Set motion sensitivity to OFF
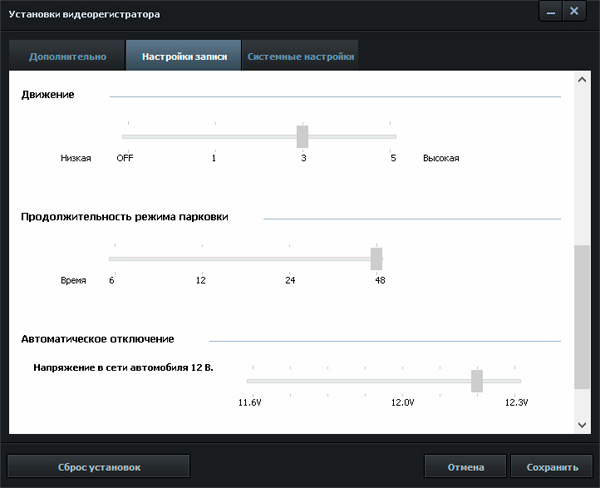This screenshot has width=600, height=488. tap(125, 137)
